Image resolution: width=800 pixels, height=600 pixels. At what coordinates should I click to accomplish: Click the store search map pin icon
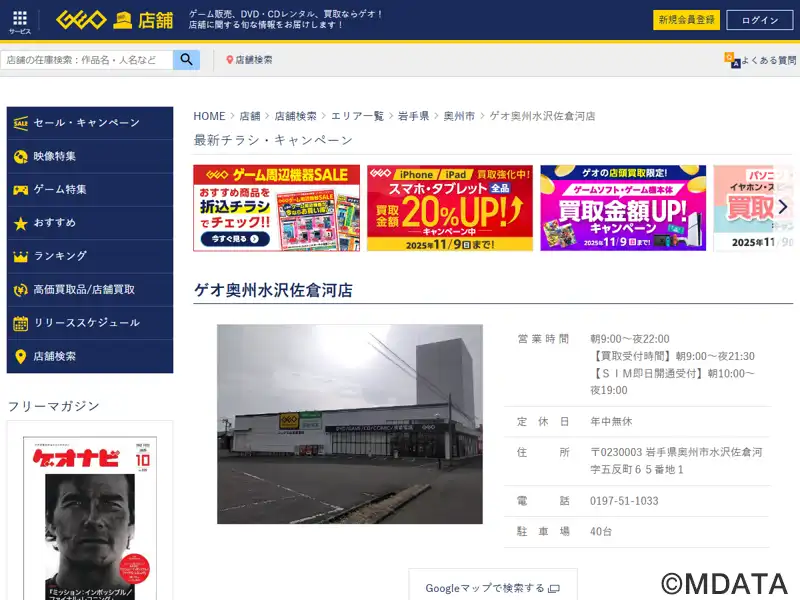coord(230,60)
